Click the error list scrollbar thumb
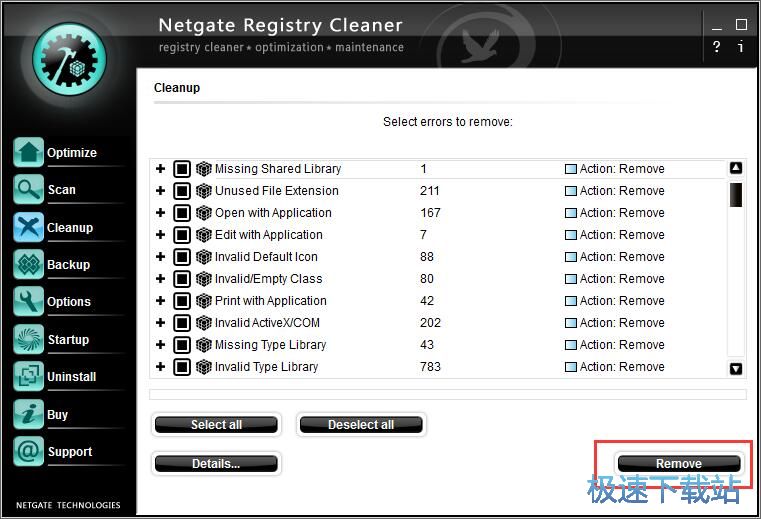This screenshot has height=519, width=761. [x=736, y=195]
